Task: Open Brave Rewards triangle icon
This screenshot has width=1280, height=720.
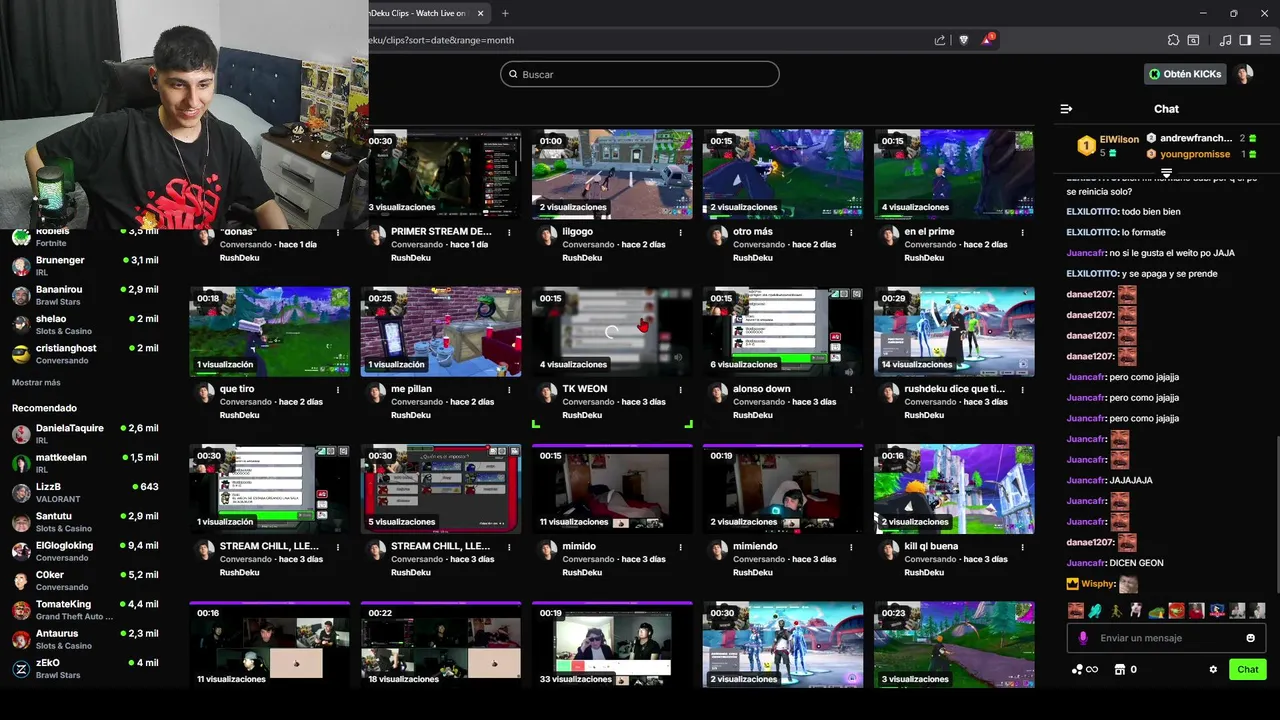Action: pyautogui.click(x=988, y=40)
